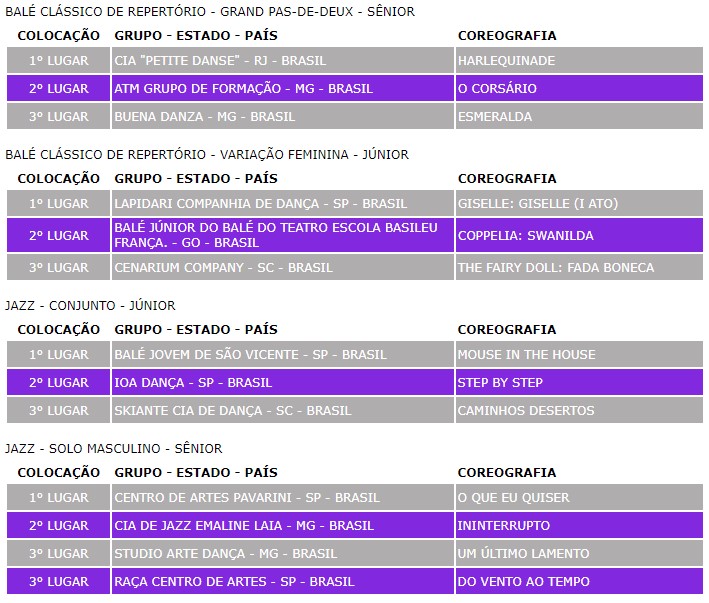The height and width of the screenshot is (603, 709).
Task: Click the O Corsário choreography cell
Action: [x=497, y=89]
